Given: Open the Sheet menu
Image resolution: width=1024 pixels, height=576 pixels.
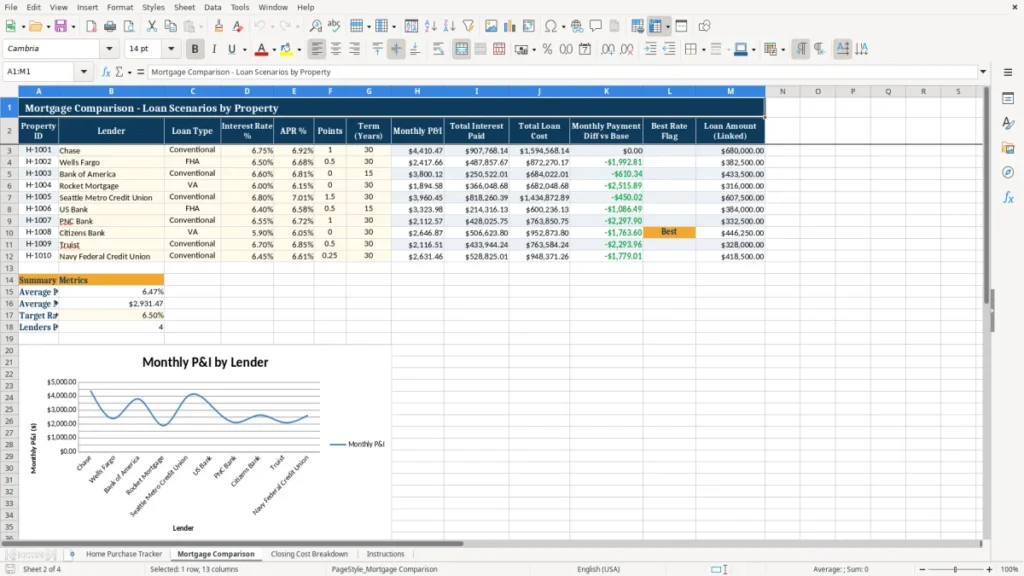Looking at the screenshot, I should [184, 7].
